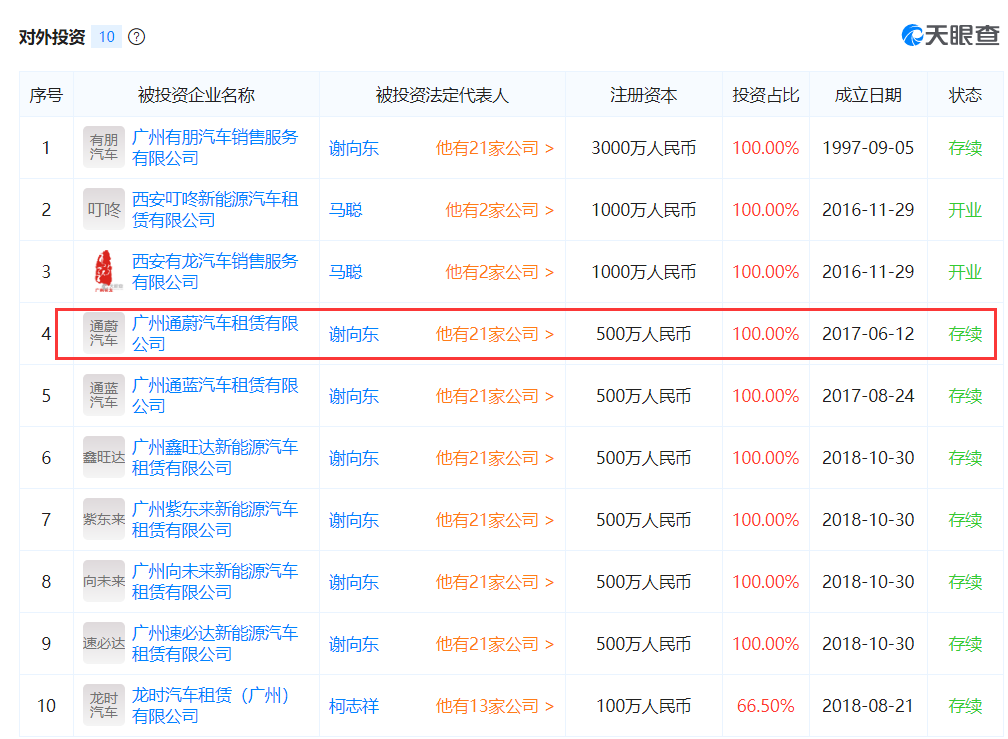Click the 通蔚汽车 company logo thumbnail

point(104,334)
